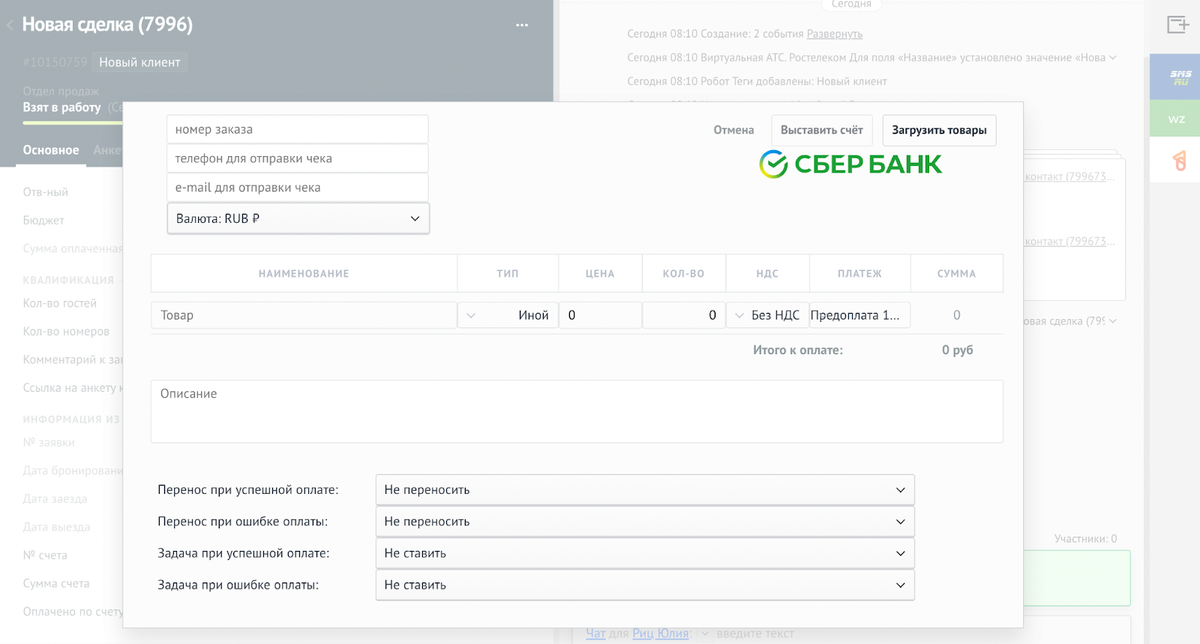Click the Товар name field

click(x=304, y=315)
